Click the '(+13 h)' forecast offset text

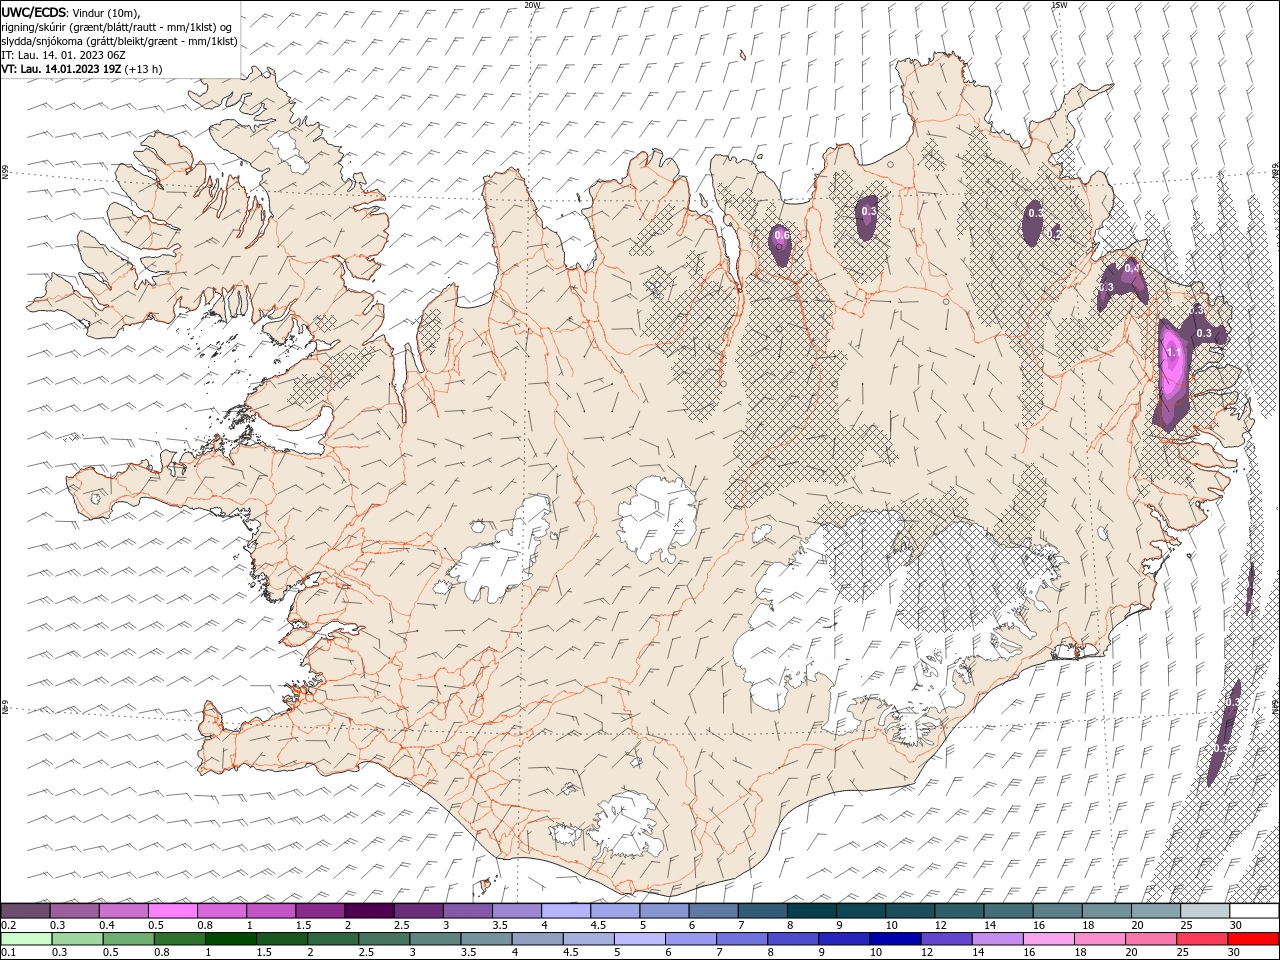(143, 69)
